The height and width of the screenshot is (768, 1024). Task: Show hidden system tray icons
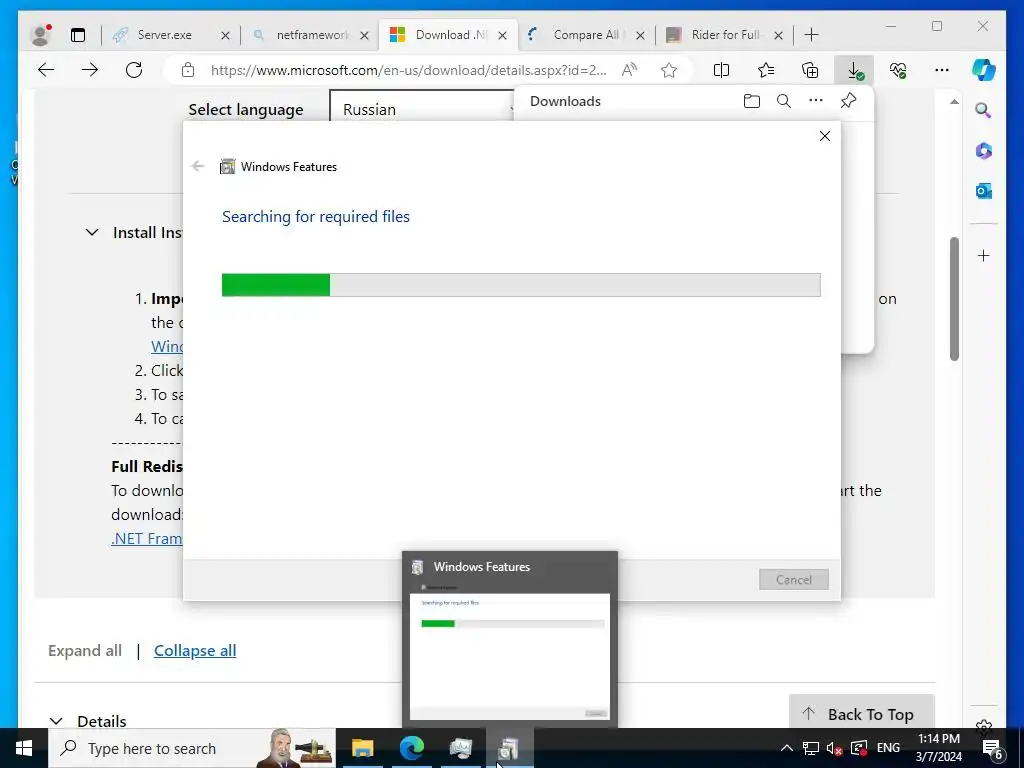[787, 748]
